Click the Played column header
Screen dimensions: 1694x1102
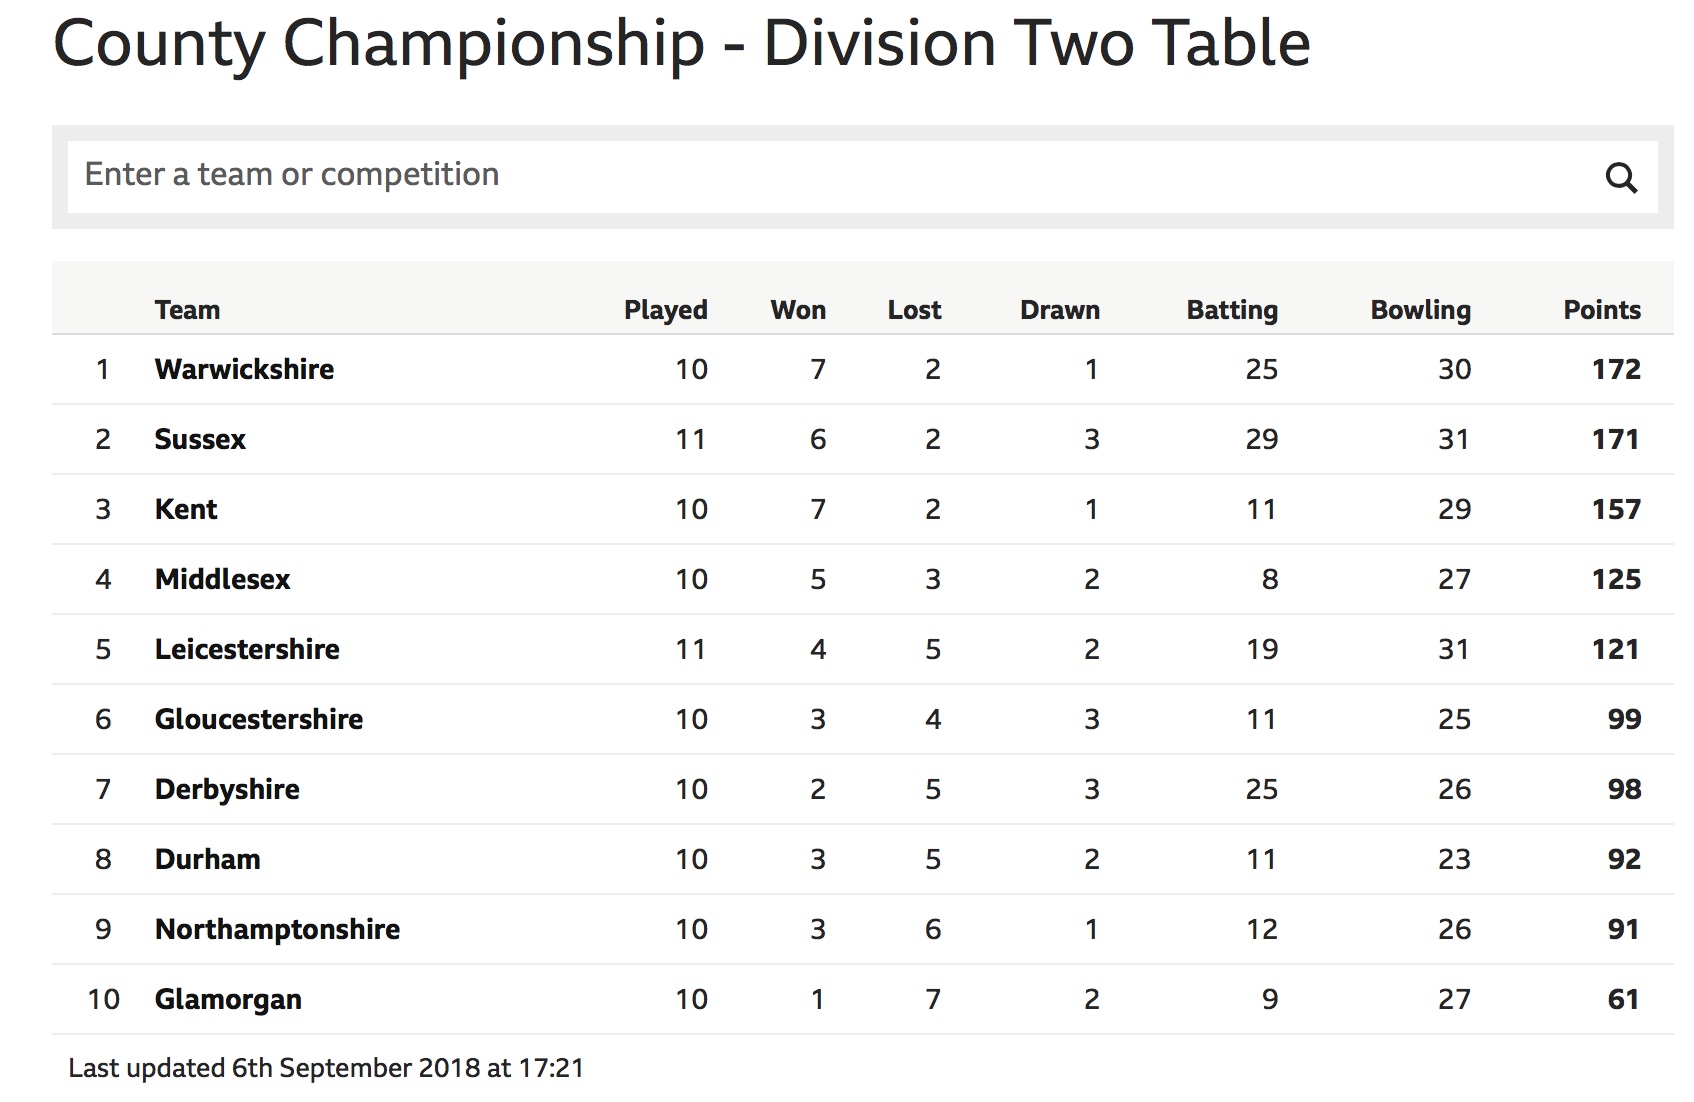coord(666,310)
